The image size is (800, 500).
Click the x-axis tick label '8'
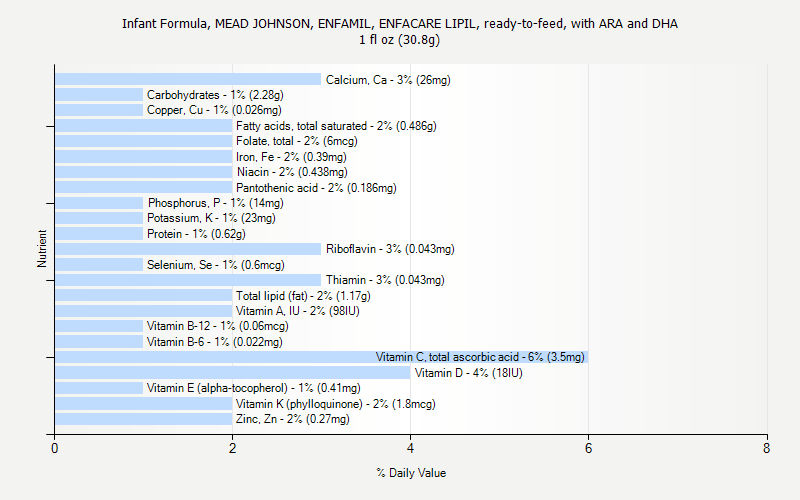tap(767, 448)
